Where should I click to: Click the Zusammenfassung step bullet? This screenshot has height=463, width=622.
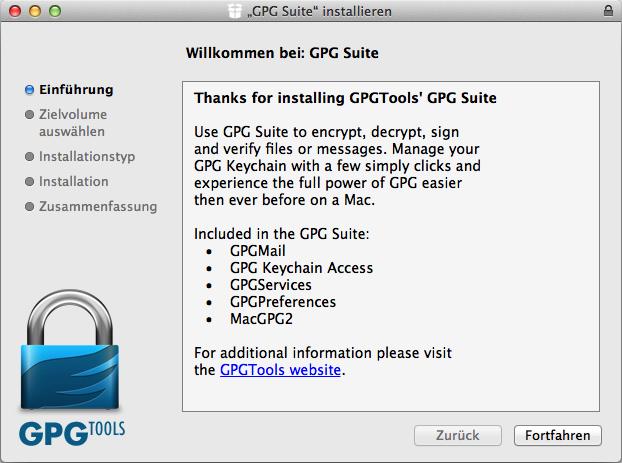[29, 207]
